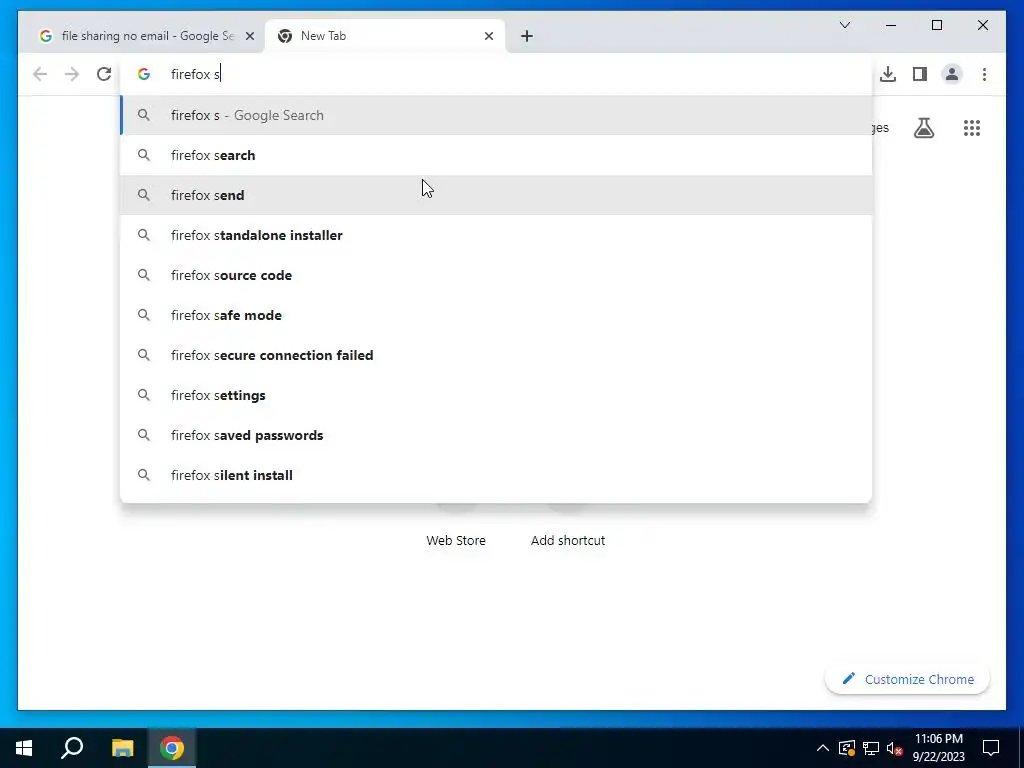
Task: Open a new tab with the plus button
Action: pos(527,36)
